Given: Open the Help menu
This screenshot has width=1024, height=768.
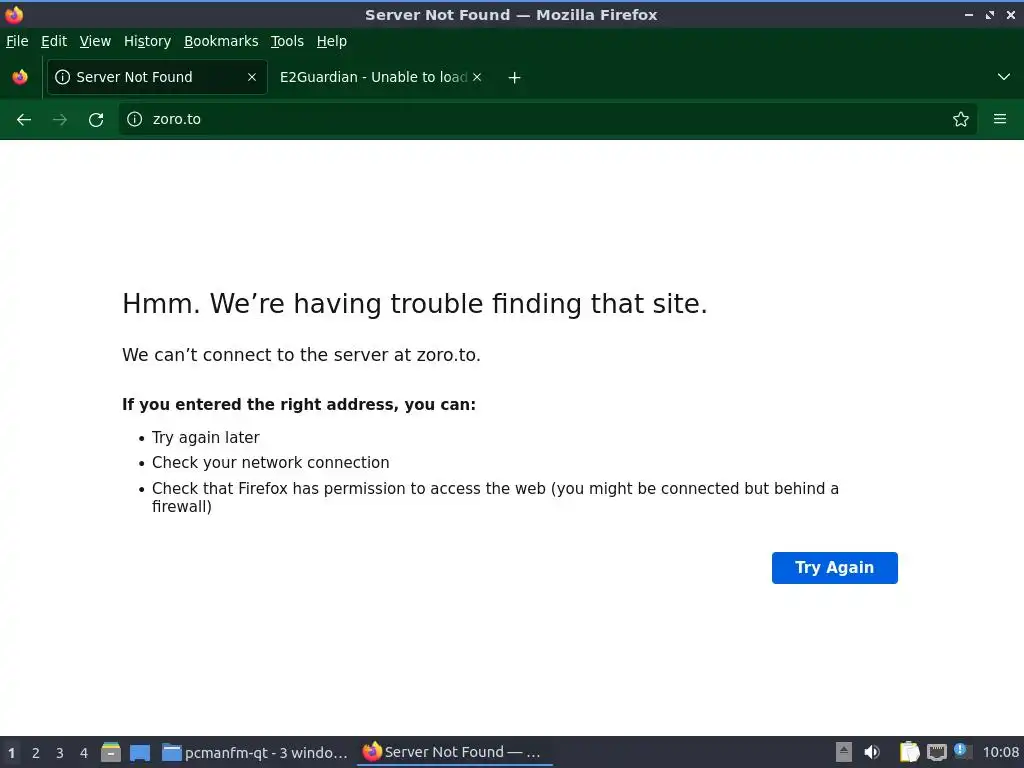Looking at the screenshot, I should pyautogui.click(x=332, y=41).
